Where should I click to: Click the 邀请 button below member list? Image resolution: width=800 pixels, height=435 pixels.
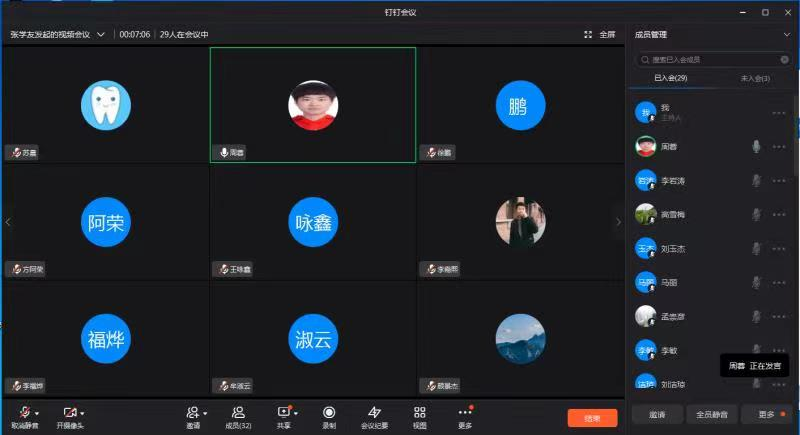click(657, 415)
